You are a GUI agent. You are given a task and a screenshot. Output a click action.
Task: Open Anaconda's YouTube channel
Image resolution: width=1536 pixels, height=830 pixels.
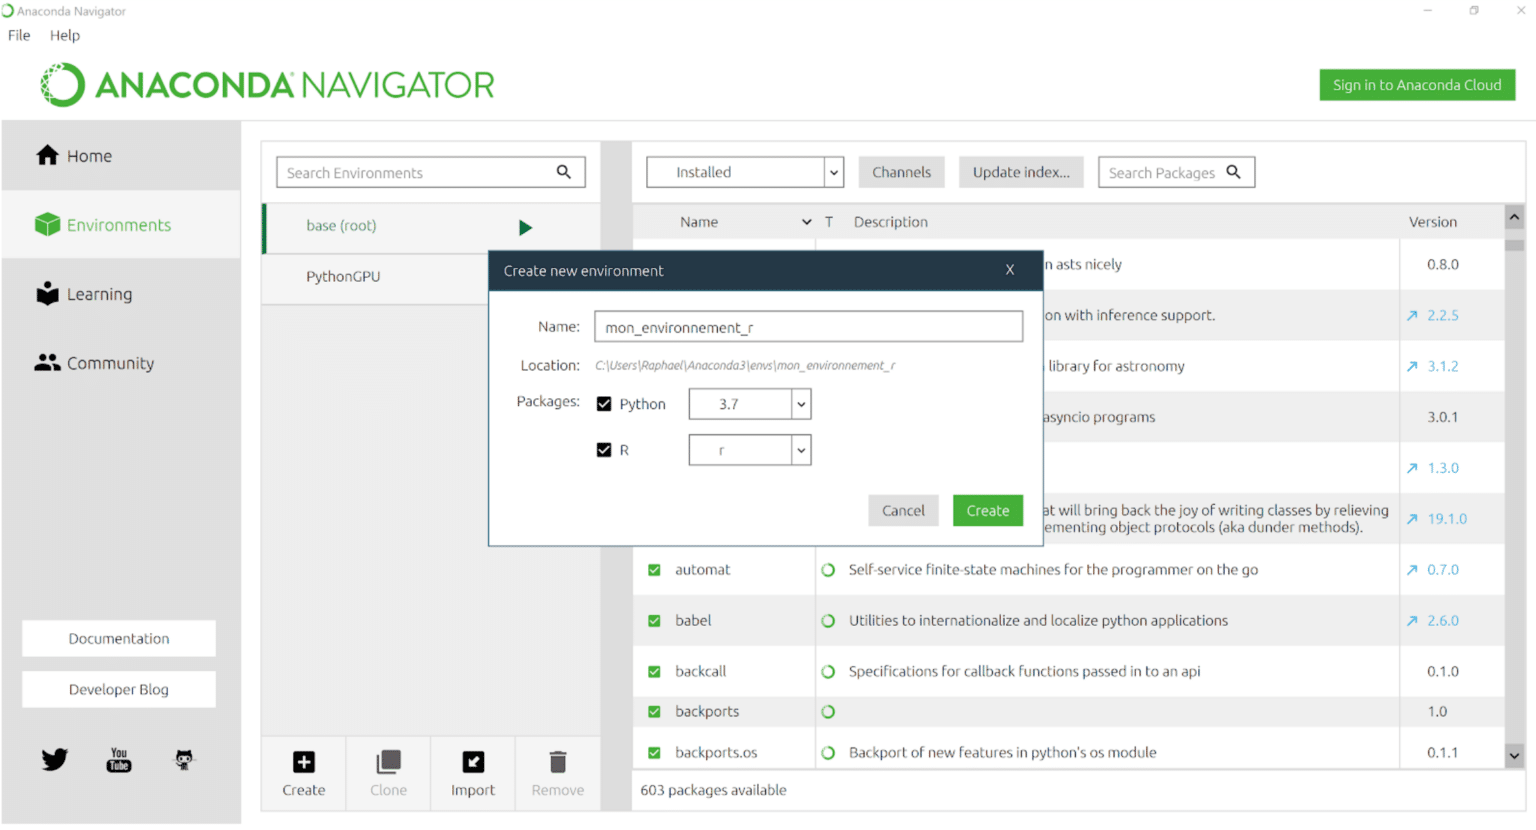click(118, 759)
